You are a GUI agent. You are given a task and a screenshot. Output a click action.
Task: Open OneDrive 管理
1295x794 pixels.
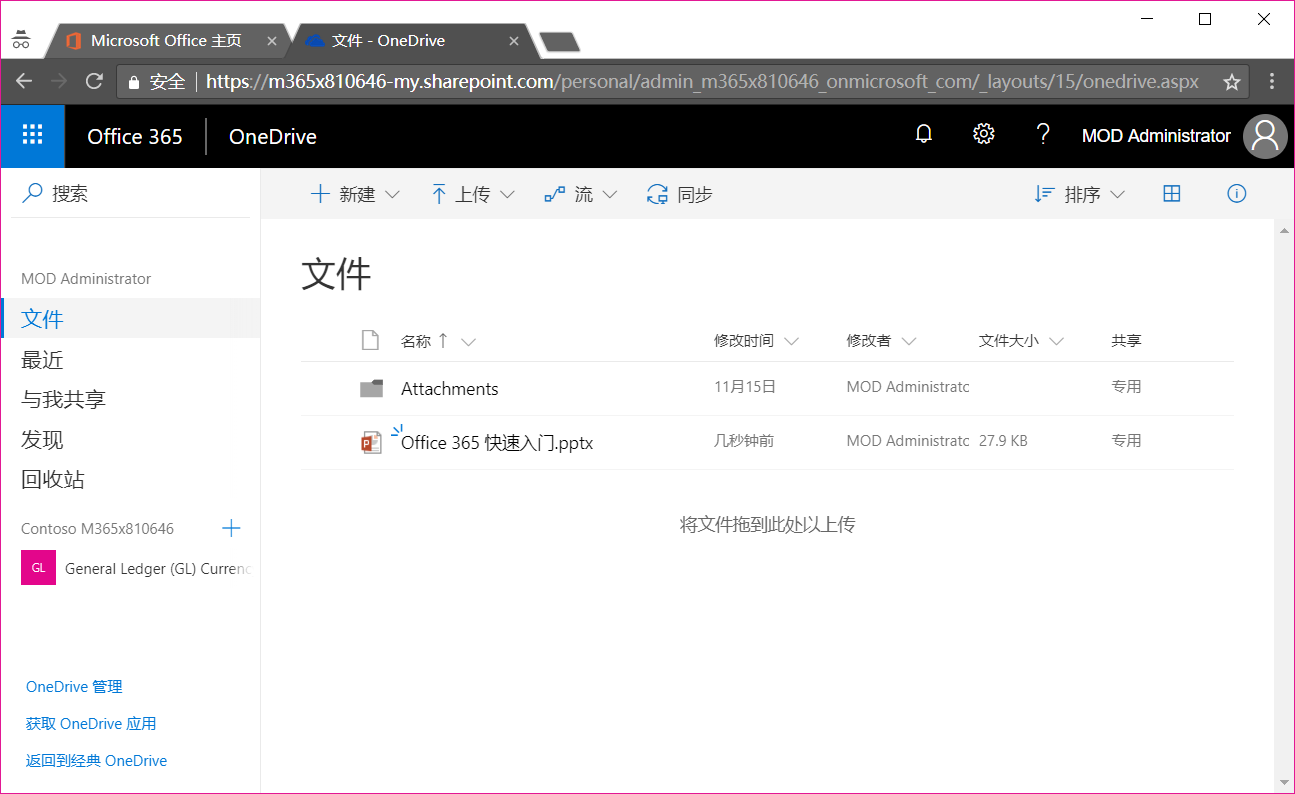[73, 686]
